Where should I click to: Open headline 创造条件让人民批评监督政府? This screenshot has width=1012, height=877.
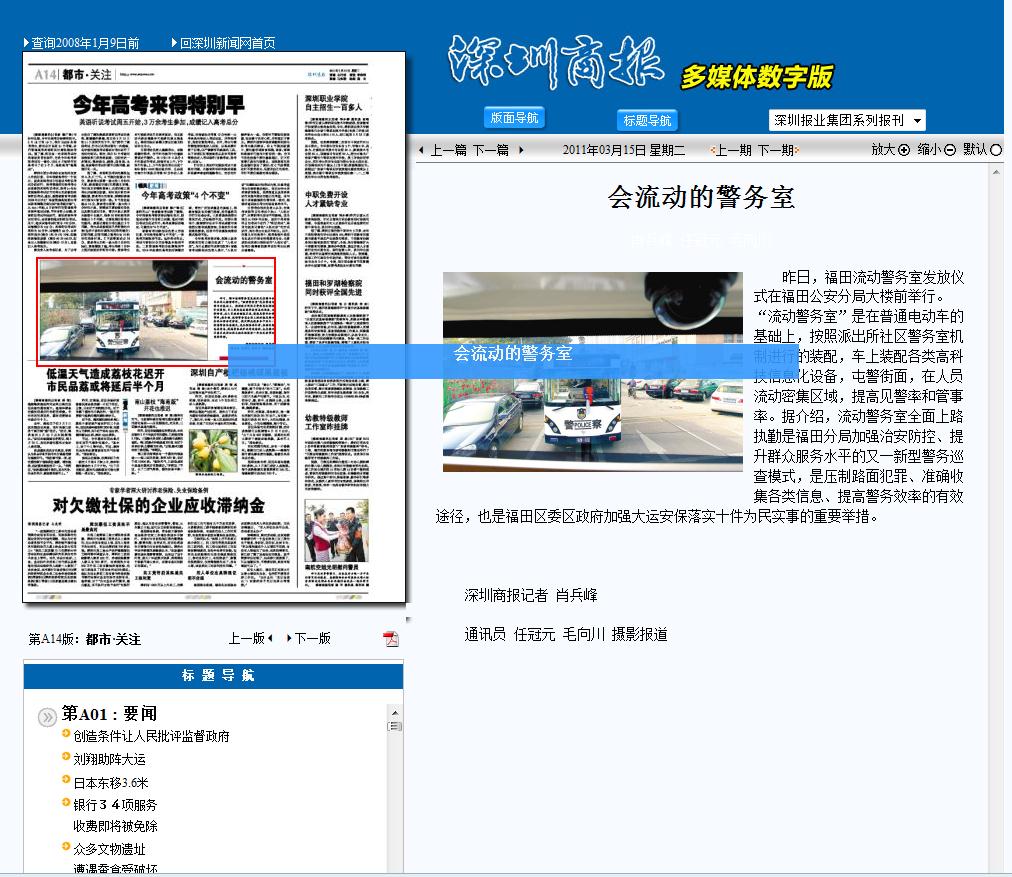[151, 736]
